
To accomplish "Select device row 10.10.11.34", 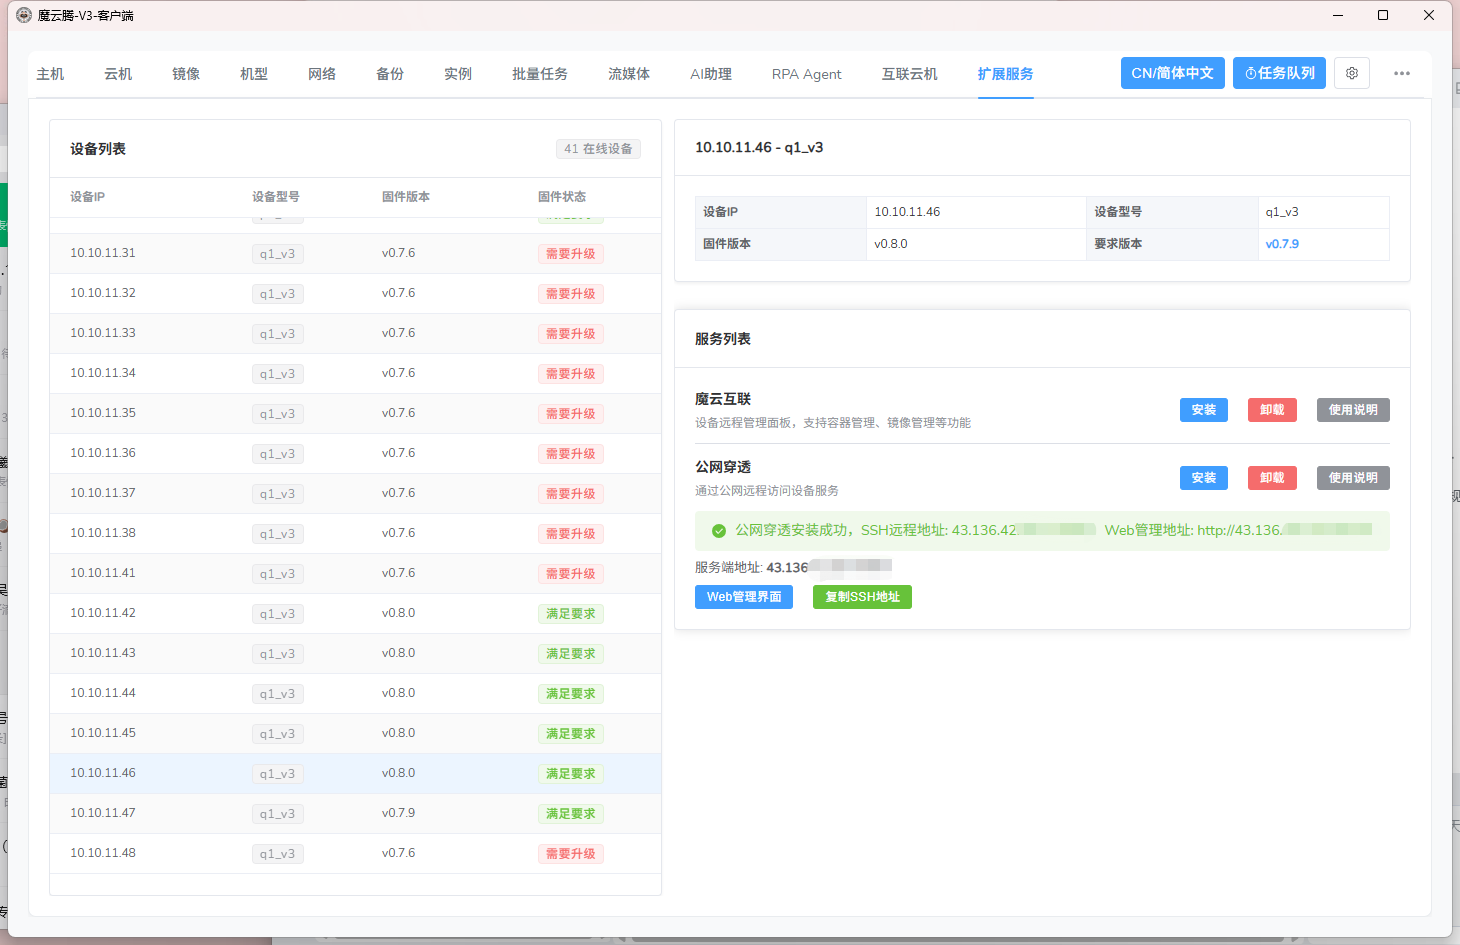I will (355, 374).
